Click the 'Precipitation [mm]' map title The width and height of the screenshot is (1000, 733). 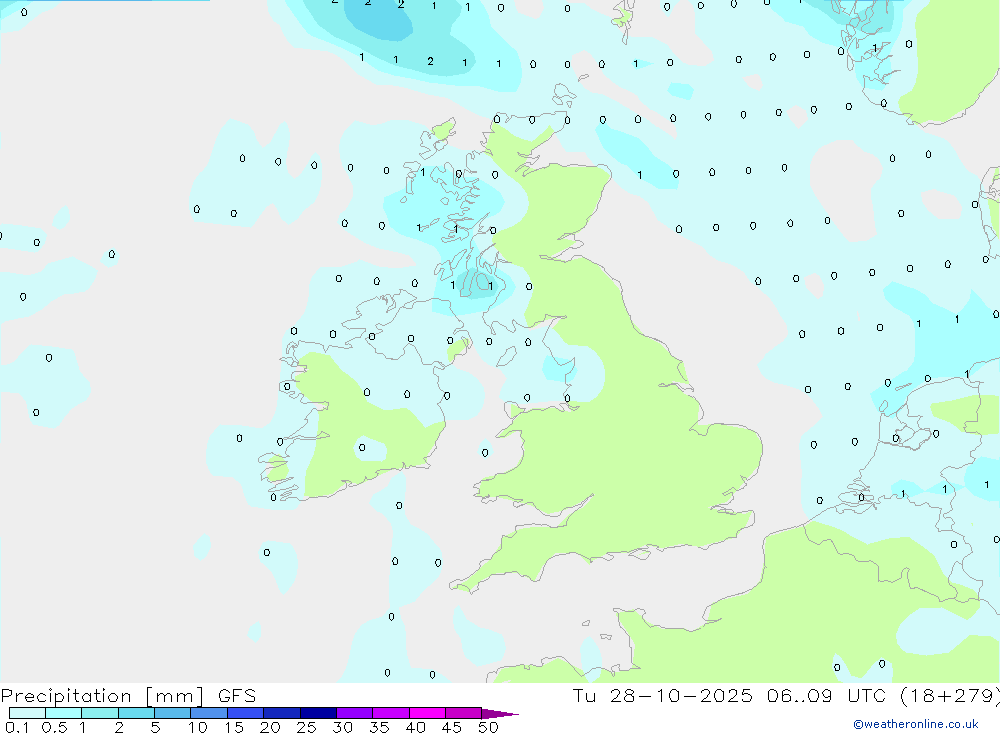pyautogui.click(x=102, y=696)
